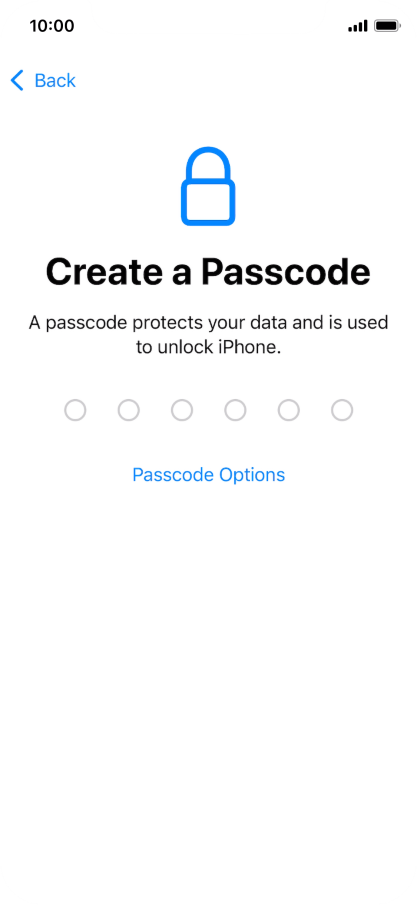
Task: Select the fourth passcode digit circle
Action: pyautogui.click(x=235, y=410)
